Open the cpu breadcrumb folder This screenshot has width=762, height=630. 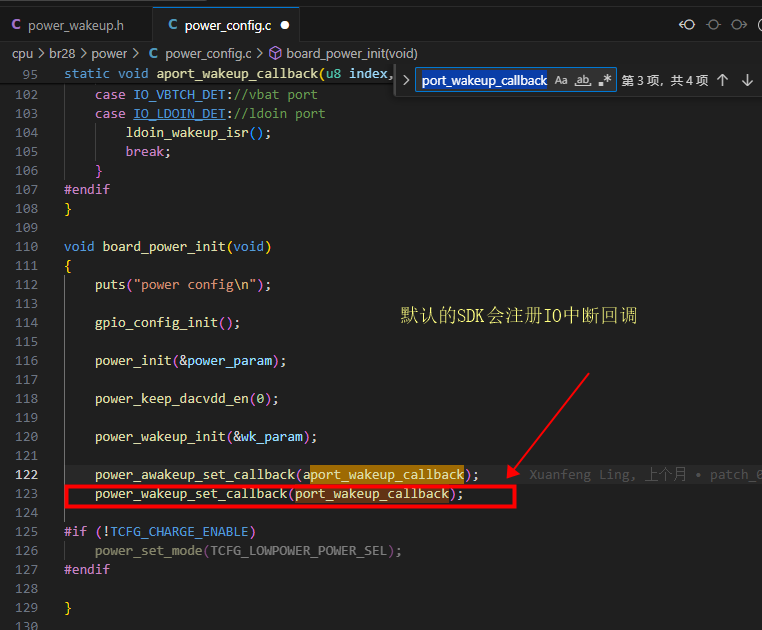[22, 53]
